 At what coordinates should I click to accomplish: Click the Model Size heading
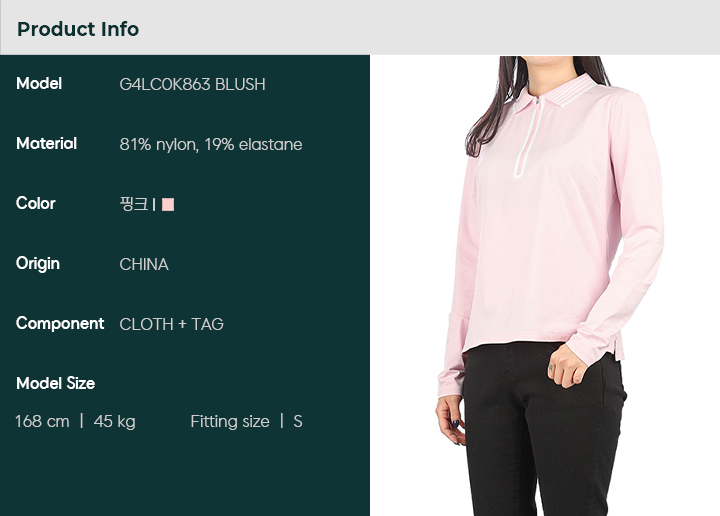coord(56,383)
